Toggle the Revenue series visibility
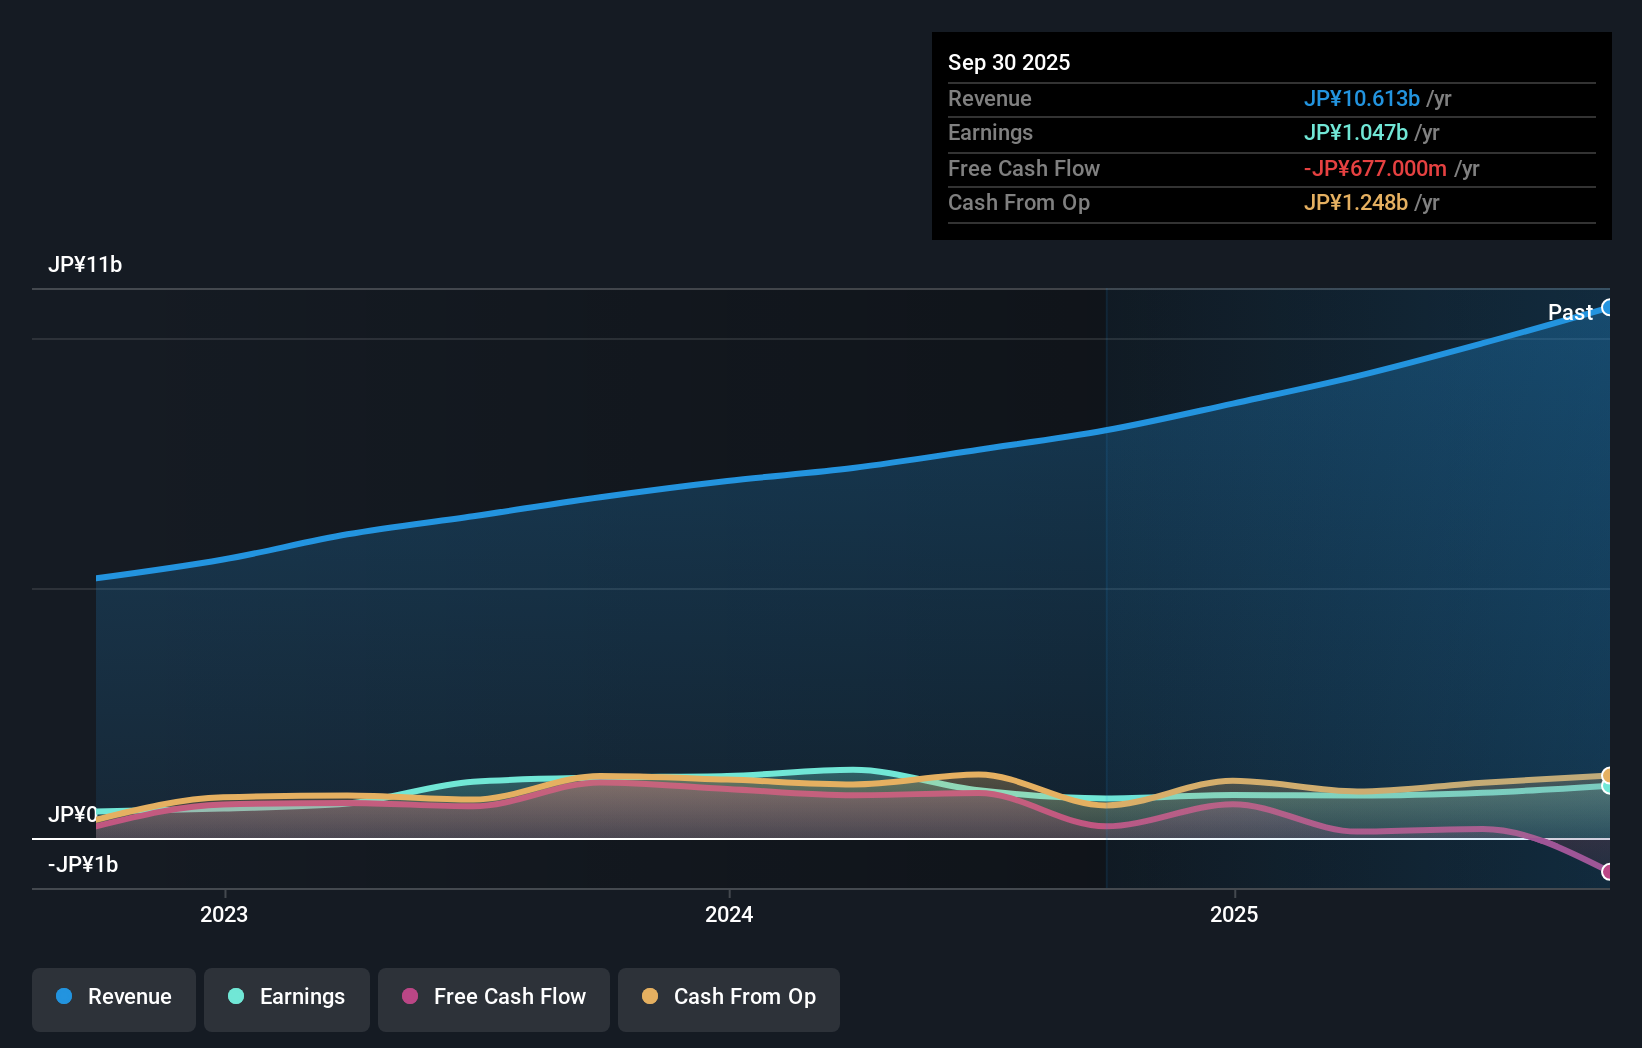 coord(113,999)
